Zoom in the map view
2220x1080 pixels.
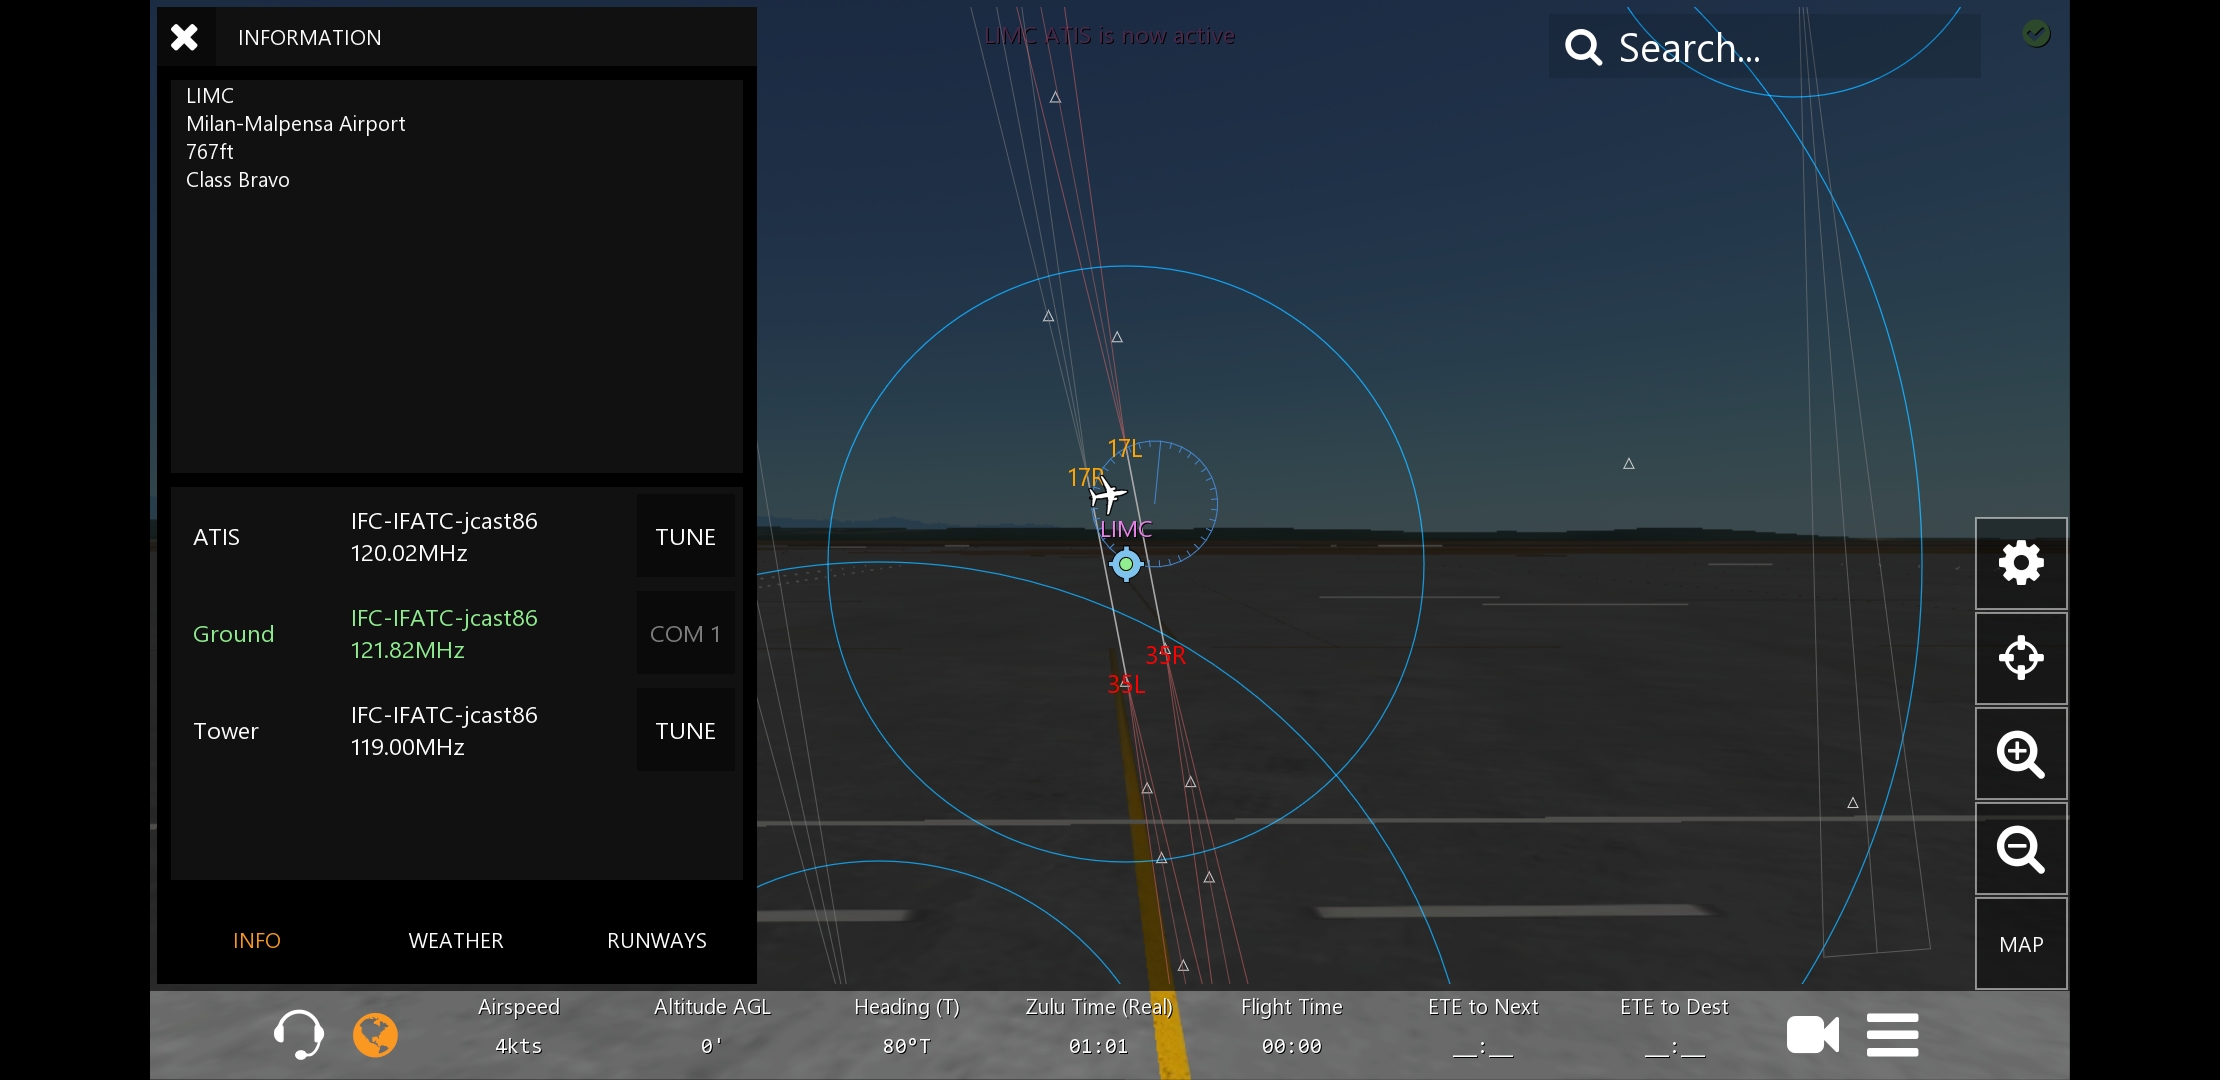2020,754
